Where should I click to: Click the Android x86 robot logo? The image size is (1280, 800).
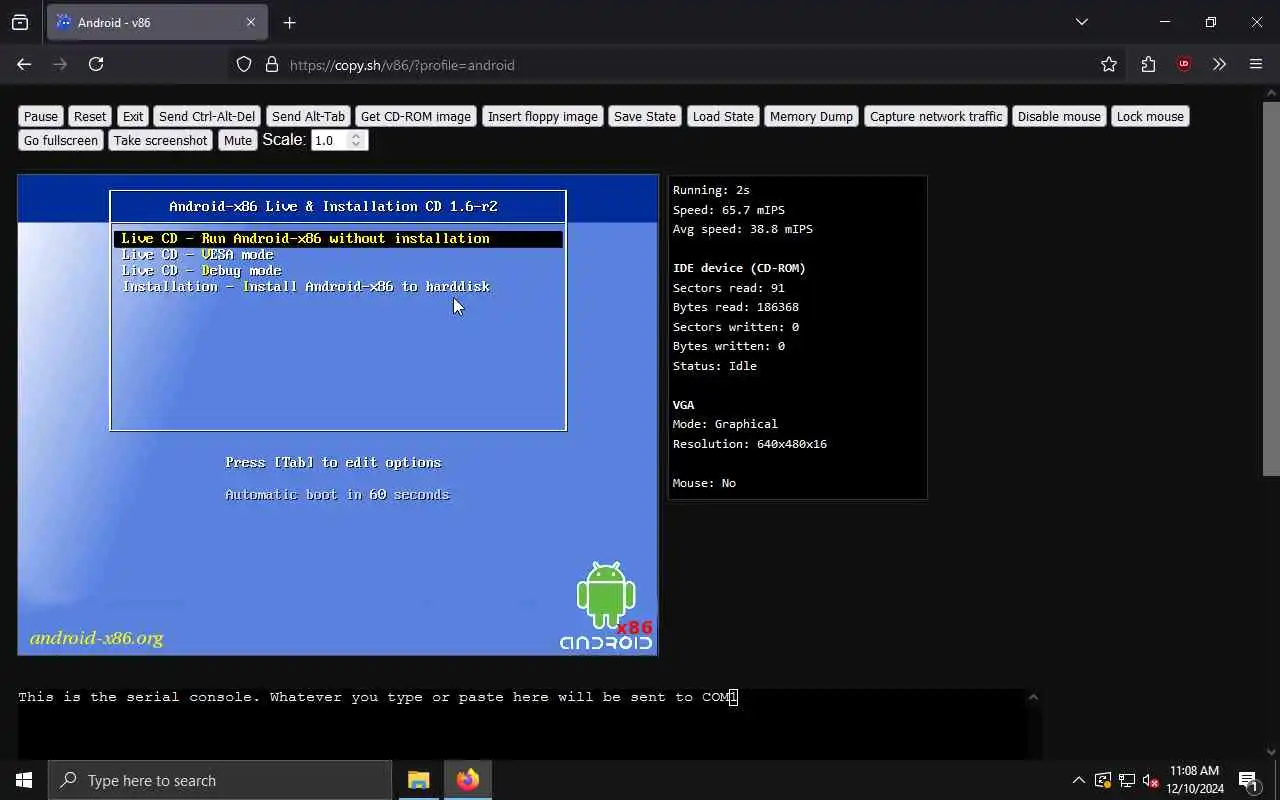click(x=606, y=606)
